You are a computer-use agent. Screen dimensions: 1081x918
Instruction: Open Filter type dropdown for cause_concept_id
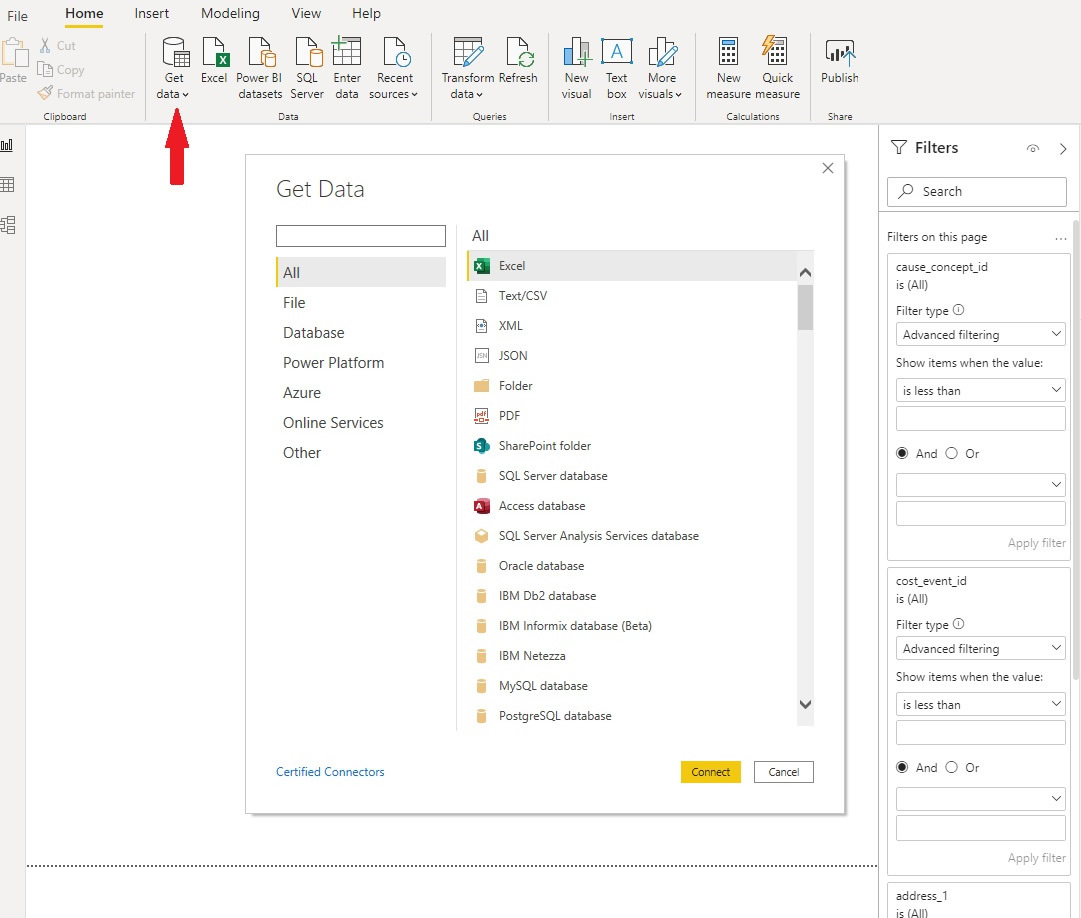point(980,334)
